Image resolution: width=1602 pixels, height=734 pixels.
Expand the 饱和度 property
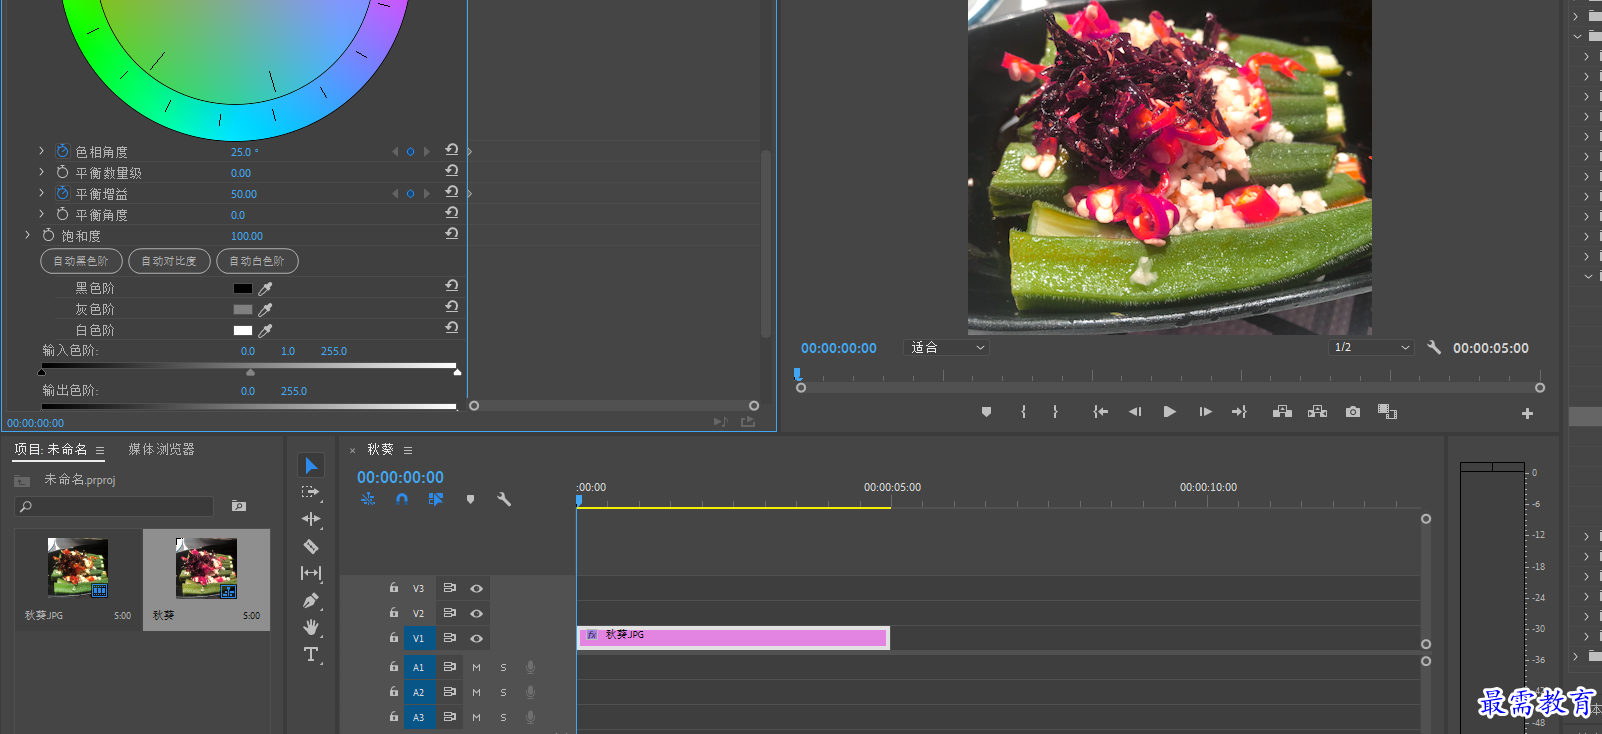click(27, 235)
